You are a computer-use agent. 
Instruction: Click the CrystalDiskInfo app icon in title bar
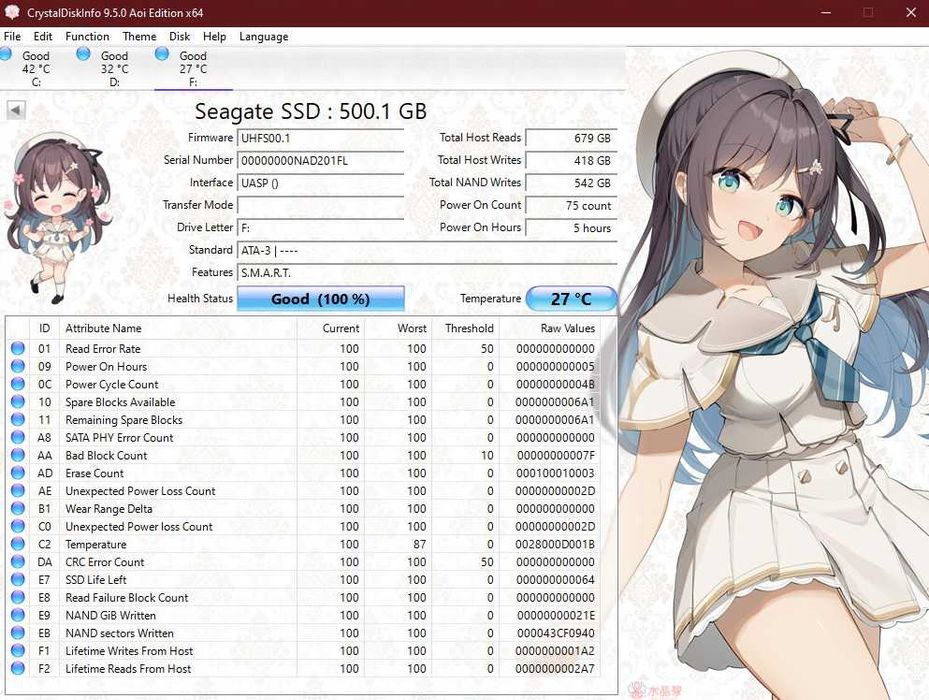pos(12,12)
